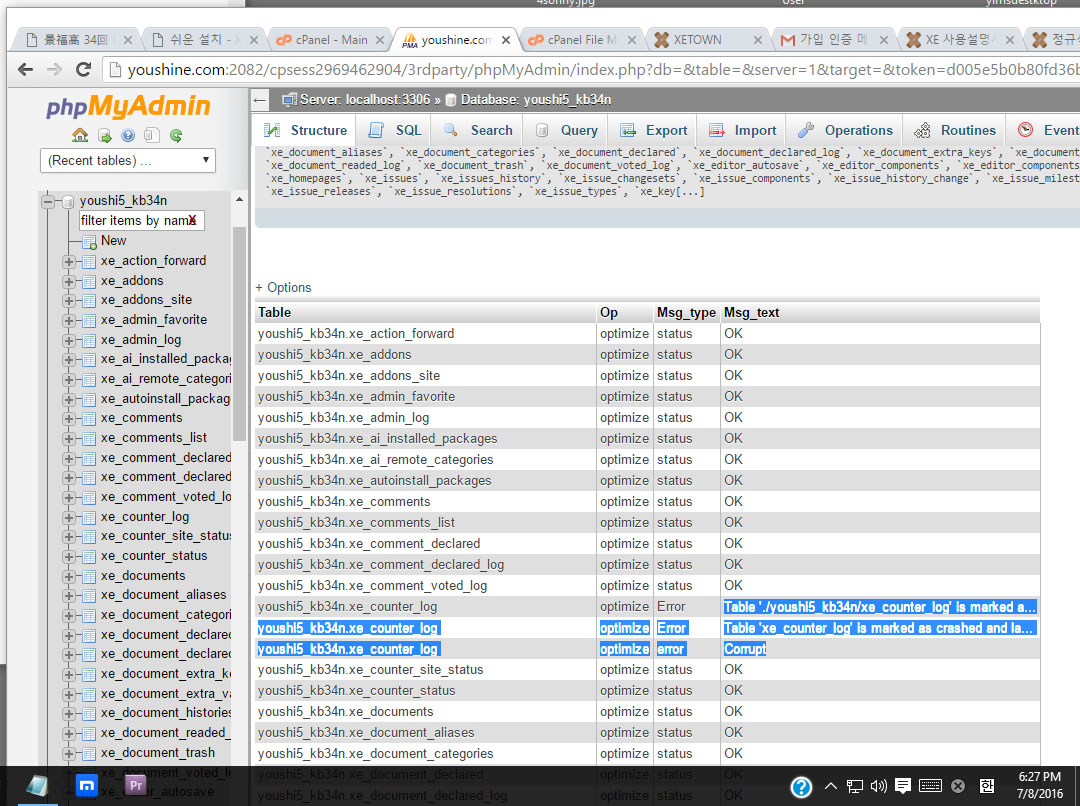Click the collapse navigation arrow beside Server
This screenshot has width=1080, height=806.
261,100
